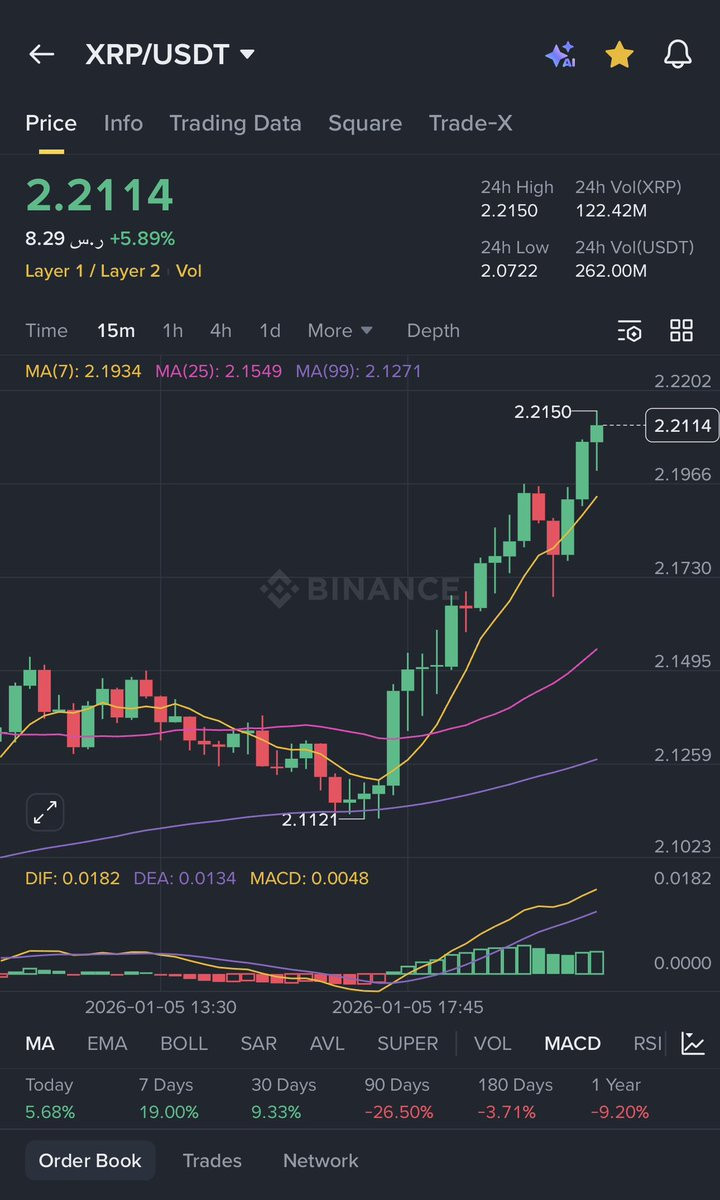Image resolution: width=720 pixels, height=1200 pixels.
Task: Toggle the VOL sub-indicator
Action: 492,1044
